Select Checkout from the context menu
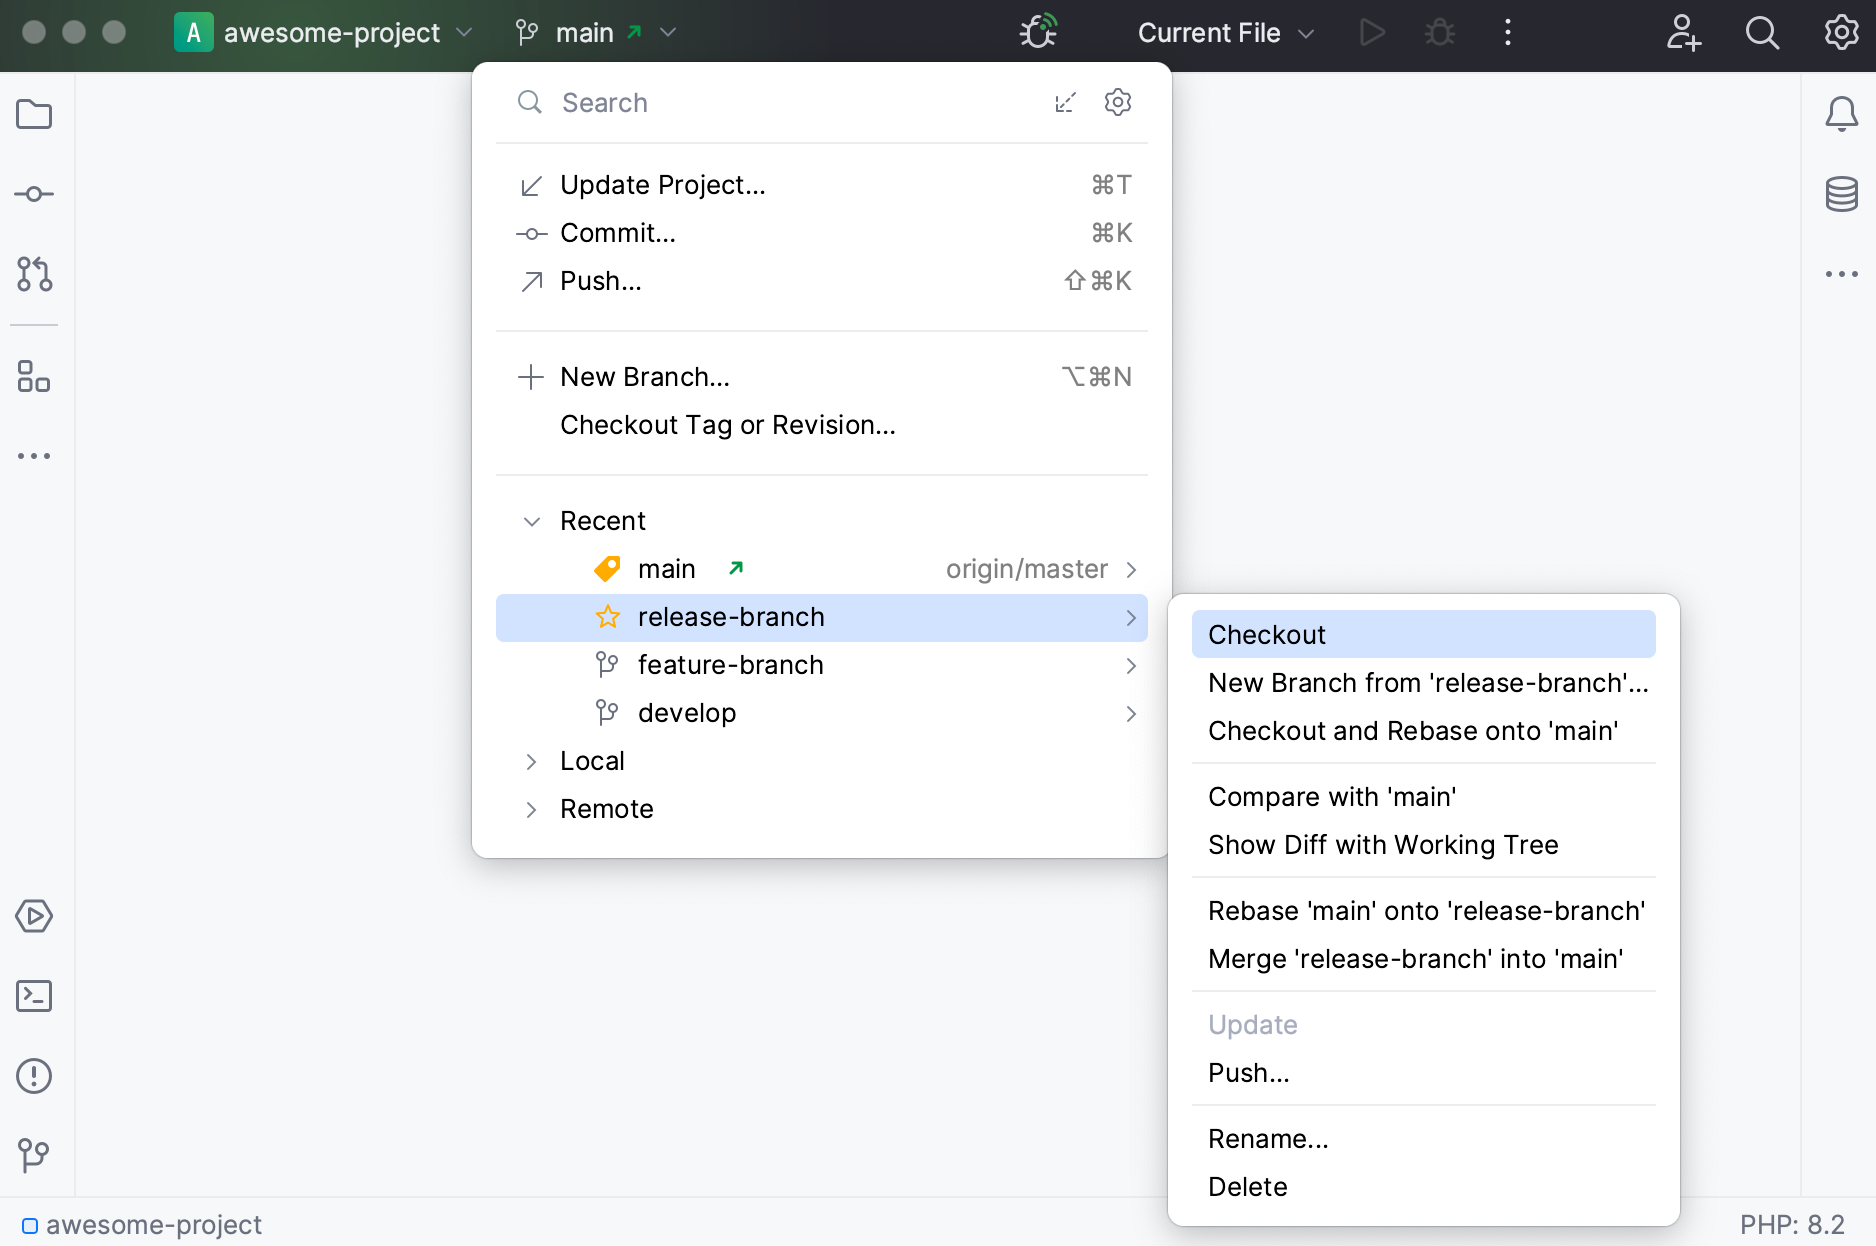Image resolution: width=1876 pixels, height=1246 pixels. coord(1266,634)
